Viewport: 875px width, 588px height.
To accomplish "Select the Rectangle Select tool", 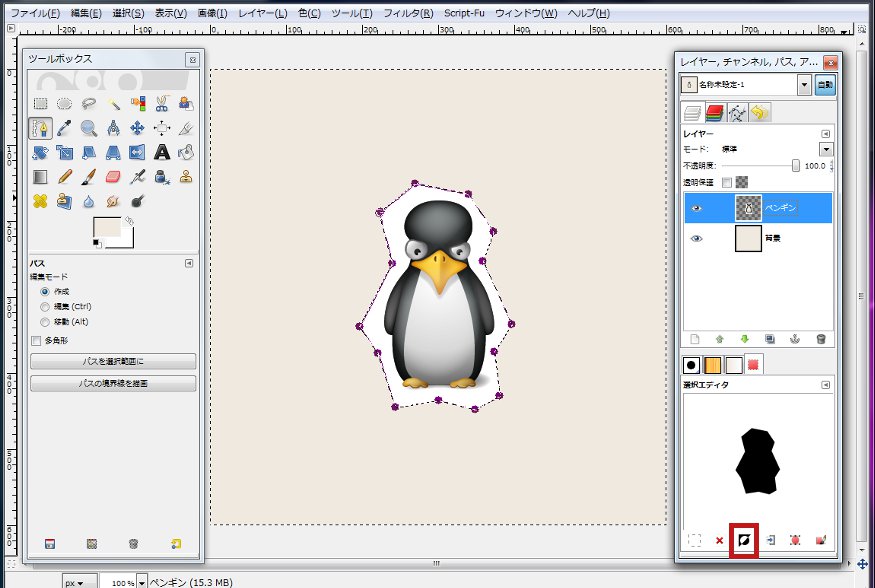I will [x=40, y=103].
